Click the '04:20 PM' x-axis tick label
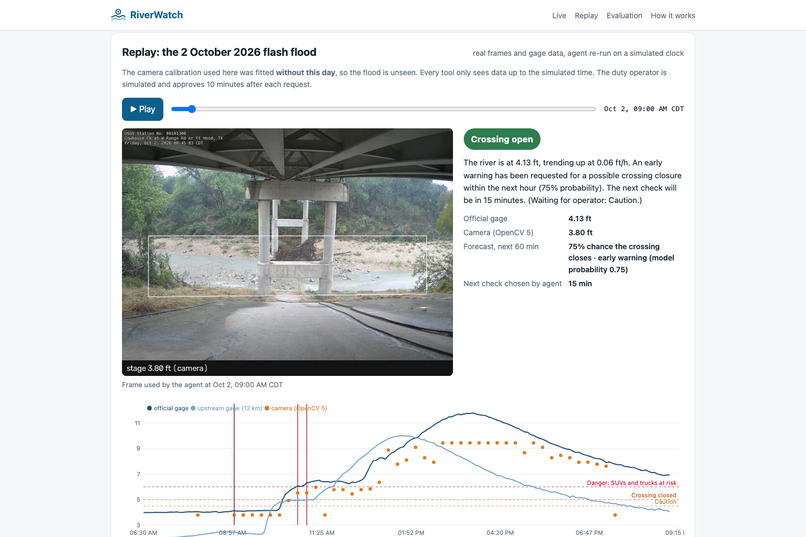 (500, 532)
